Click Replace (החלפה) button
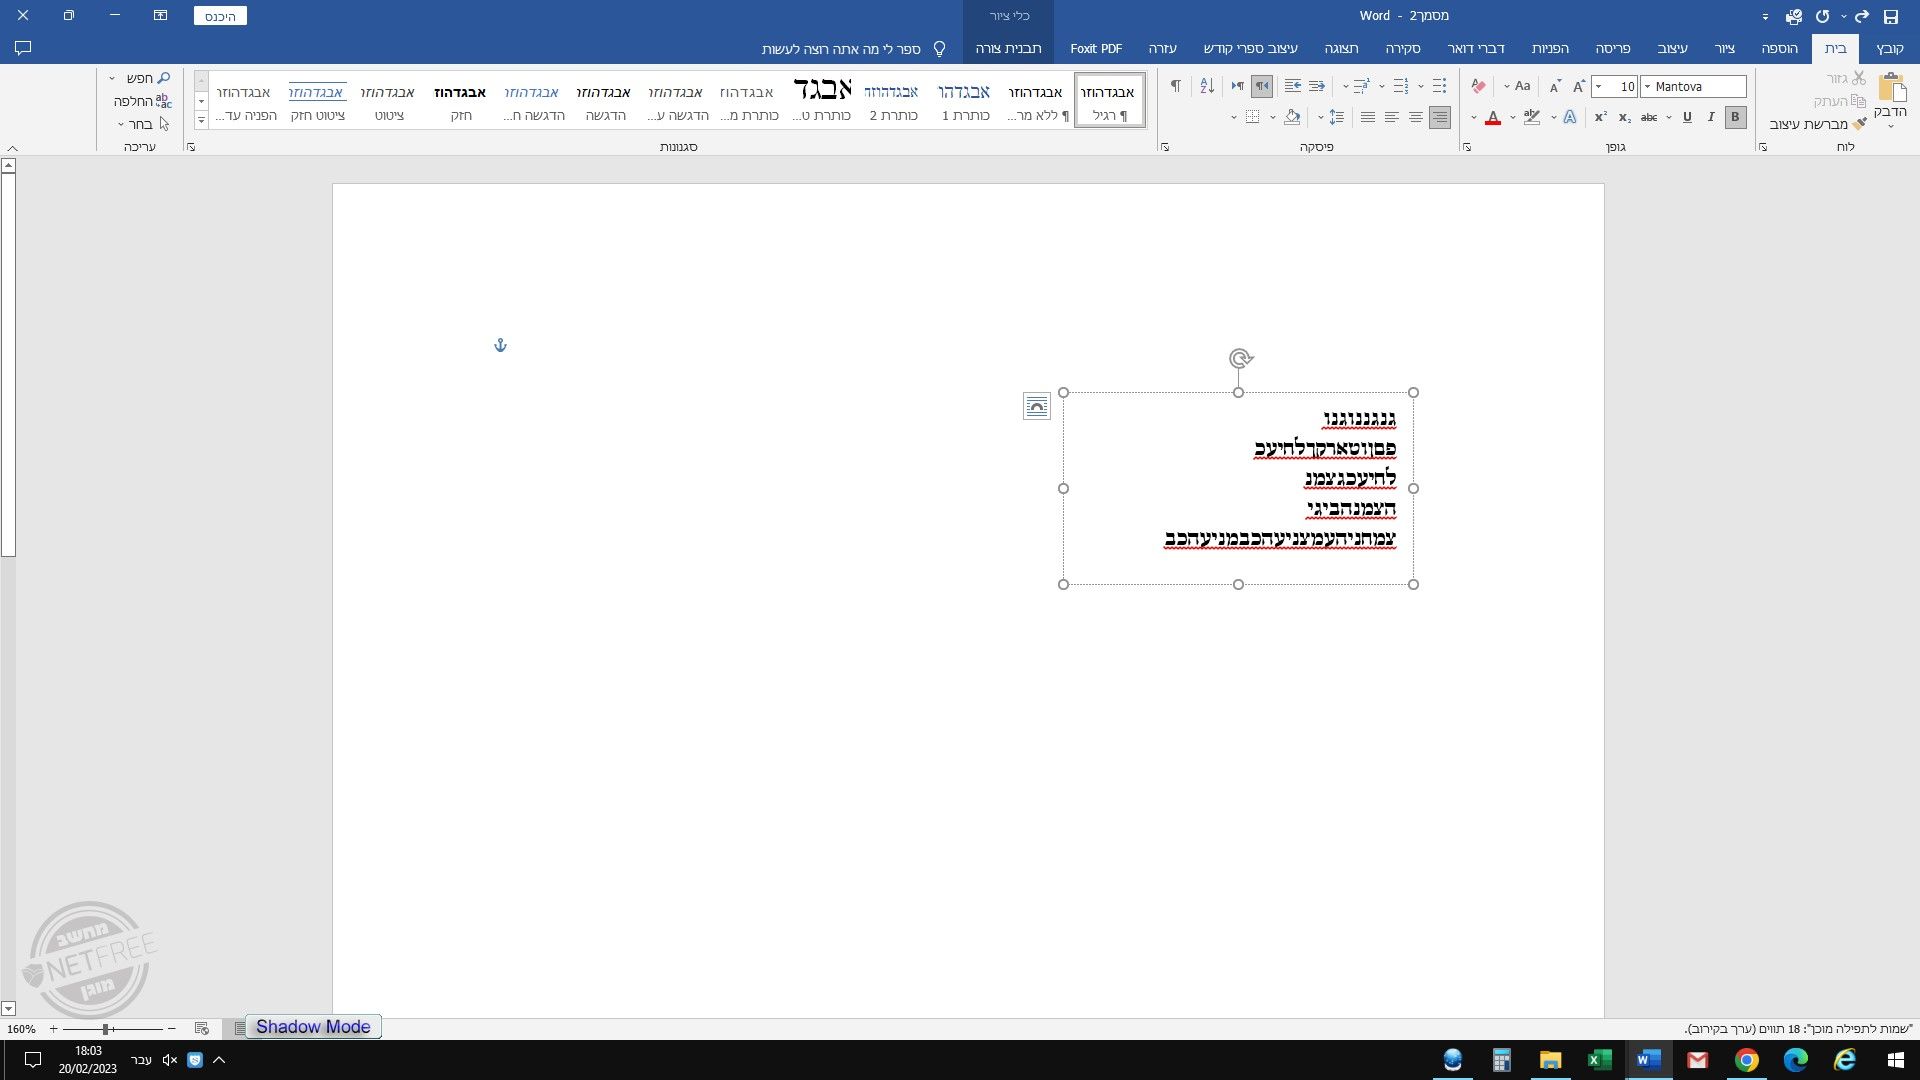Image resolution: width=1920 pixels, height=1080 pixels. coord(142,101)
